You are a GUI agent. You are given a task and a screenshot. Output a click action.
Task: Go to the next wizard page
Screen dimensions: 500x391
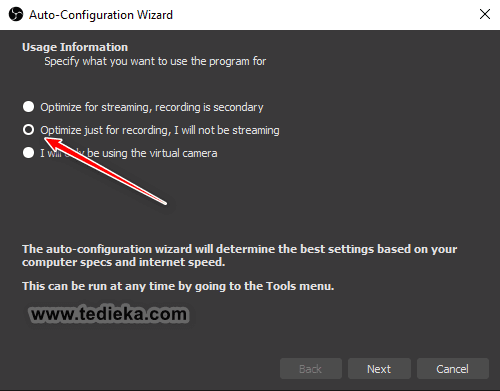click(x=379, y=369)
